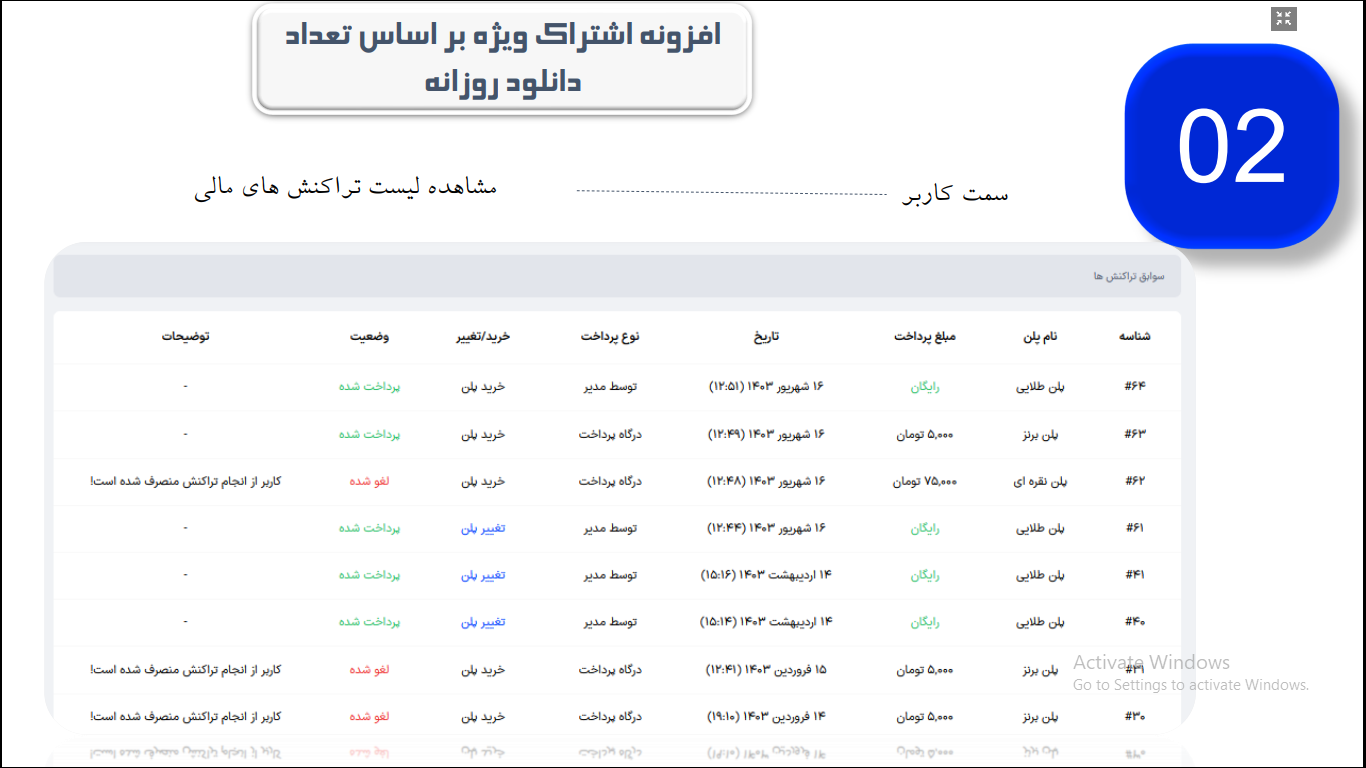Click تغییر پلن link in row #61

point(483,528)
